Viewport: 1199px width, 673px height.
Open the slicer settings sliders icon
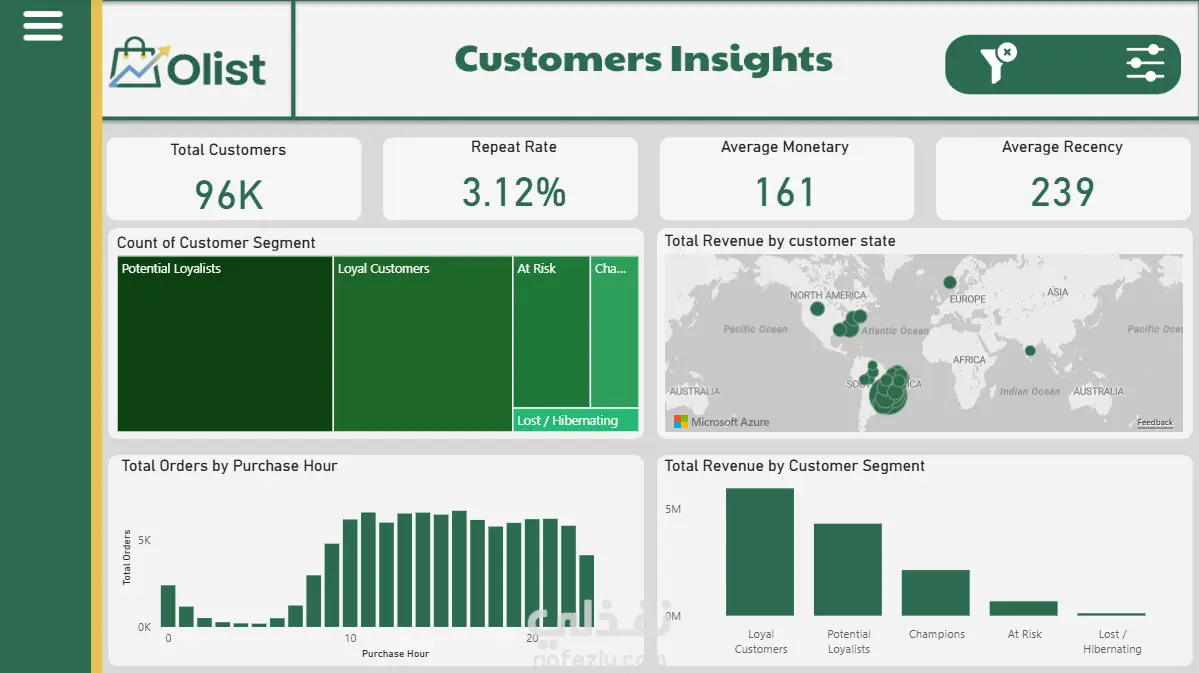click(x=1145, y=63)
